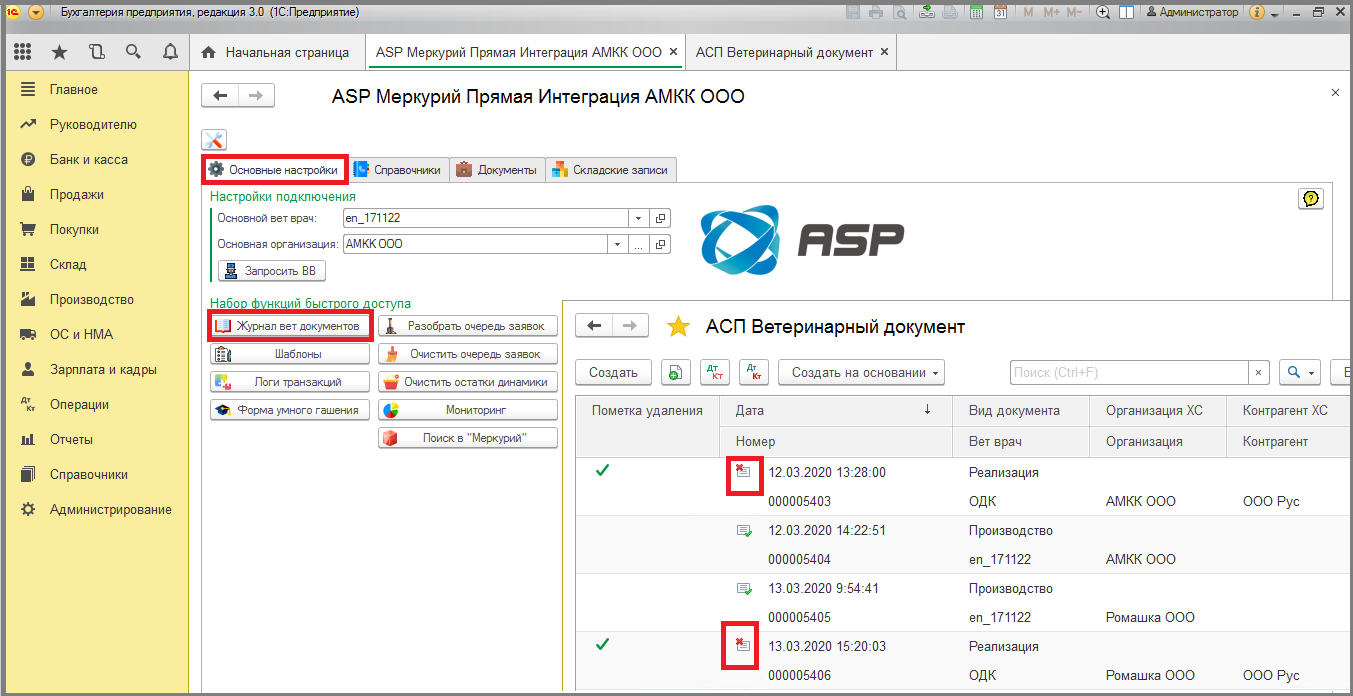Click status icon of document 12.03.2020 14:22:51
The height and width of the screenshot is (696, 1353).
tap(743, 530)
